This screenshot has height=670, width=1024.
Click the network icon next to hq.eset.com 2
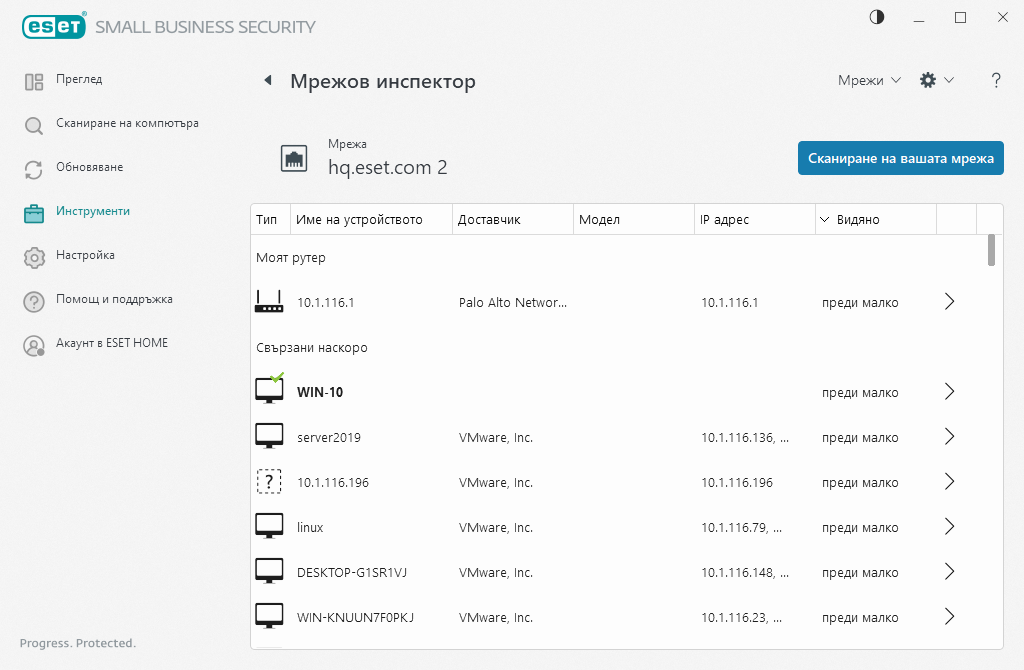click(294, 158)
